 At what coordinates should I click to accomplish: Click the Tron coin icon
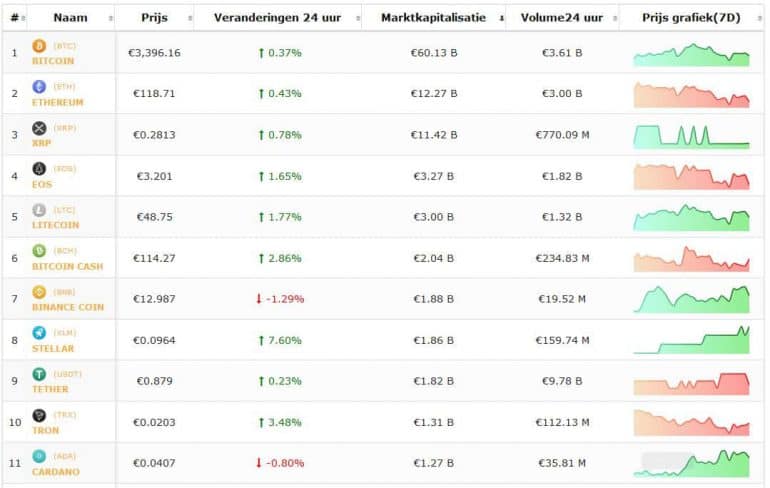[x=39, y=415]
